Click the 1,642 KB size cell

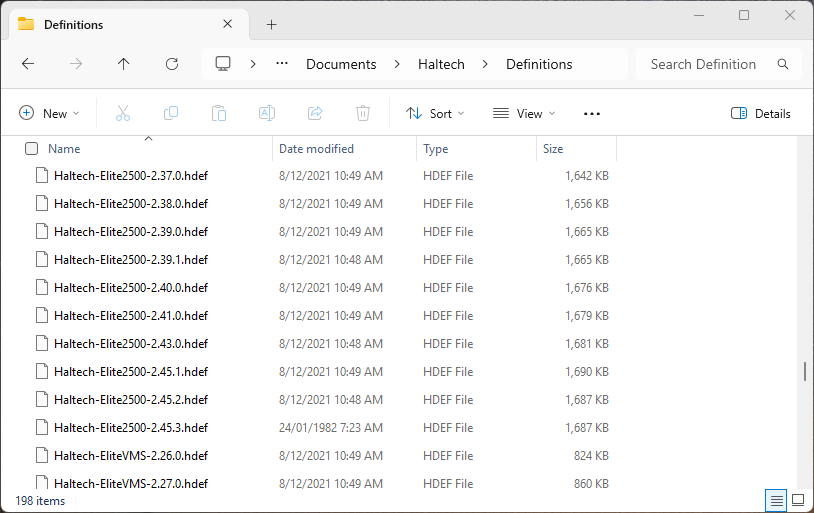point(587,176)
